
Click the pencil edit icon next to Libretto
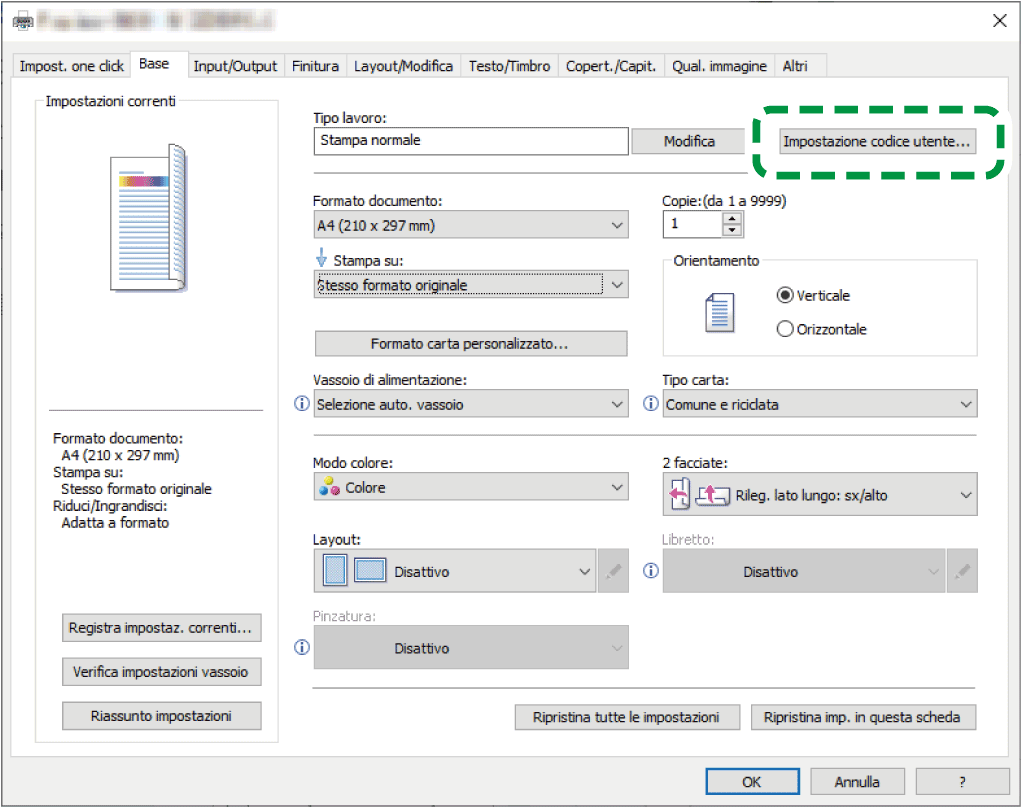pos(962,571)
